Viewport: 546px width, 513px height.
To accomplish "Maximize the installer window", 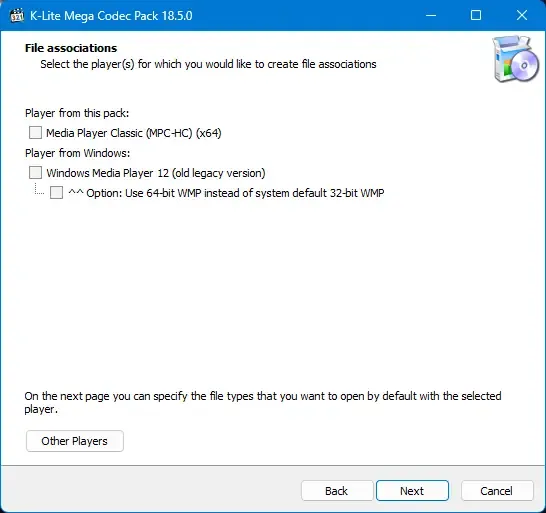I will pos(476,15).
